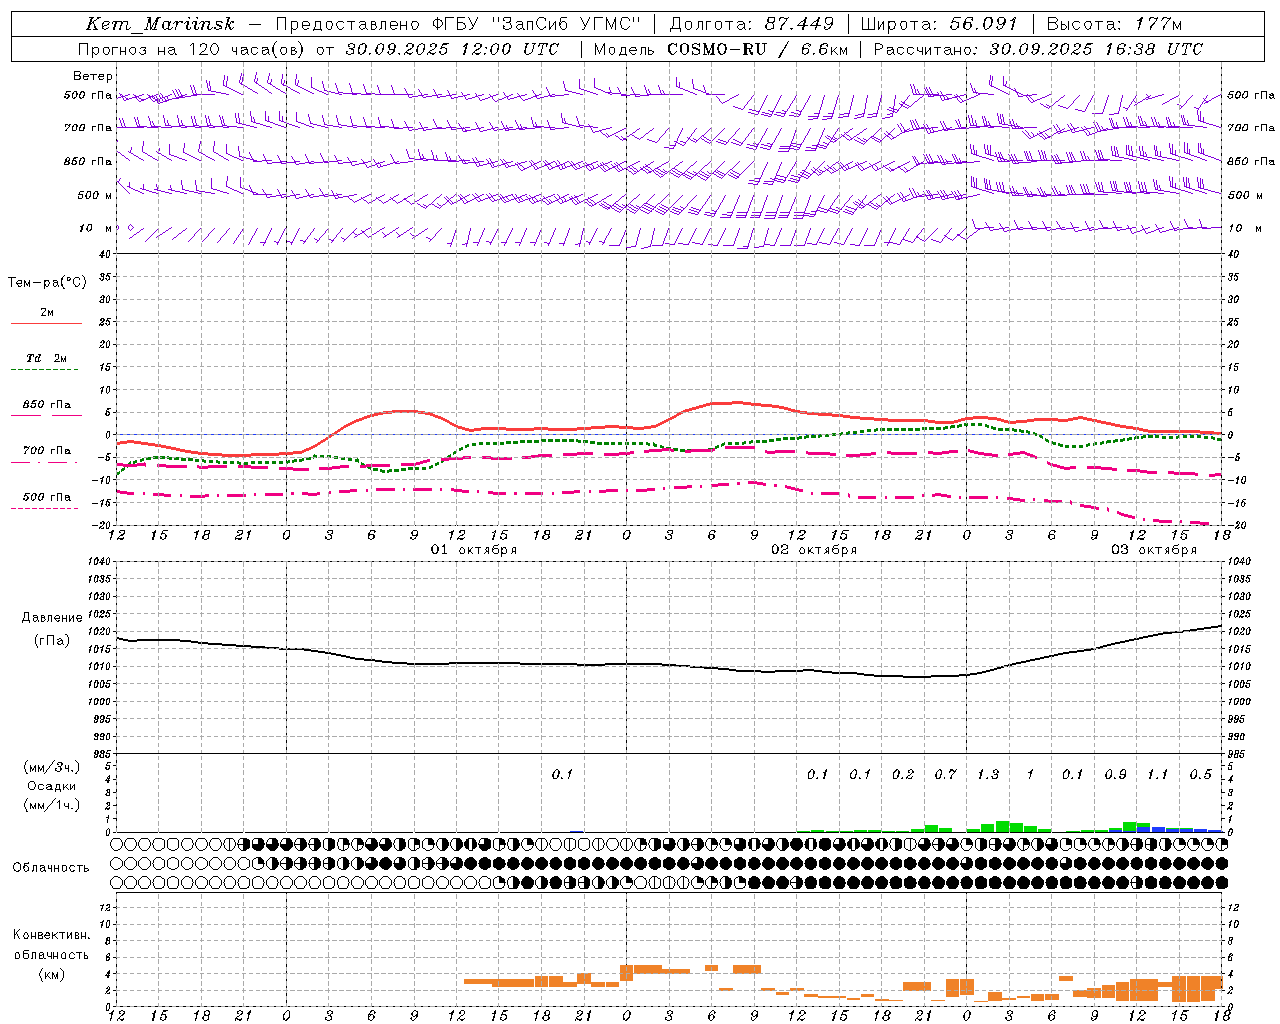Click the 0.7 precipitation amount value
The image size is (1280, 1024).
(945, 774)
